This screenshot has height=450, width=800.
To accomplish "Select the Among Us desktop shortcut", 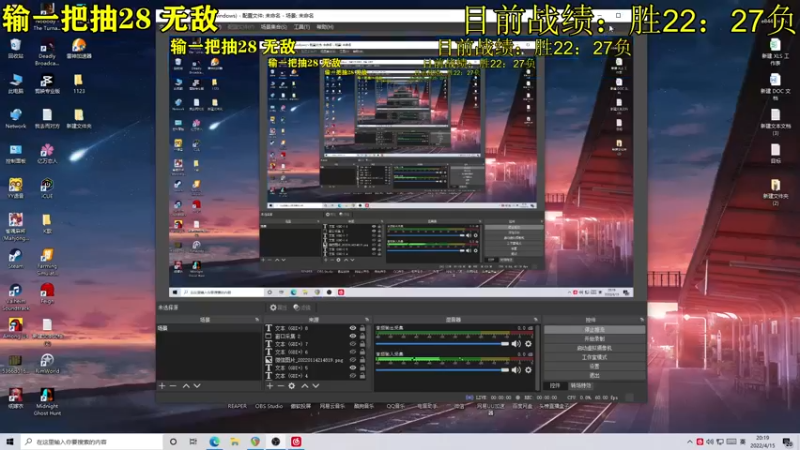I will [x=15, y=328].
